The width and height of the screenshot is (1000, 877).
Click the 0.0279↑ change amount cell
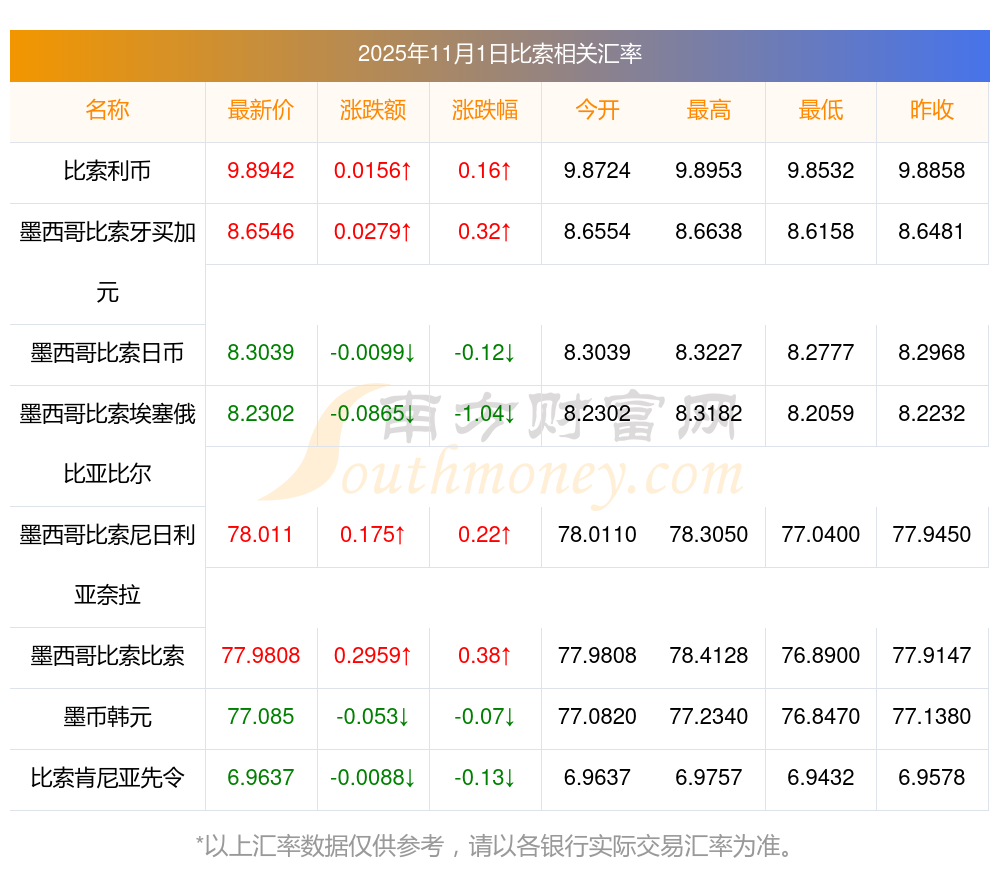[x=373, y=232]
